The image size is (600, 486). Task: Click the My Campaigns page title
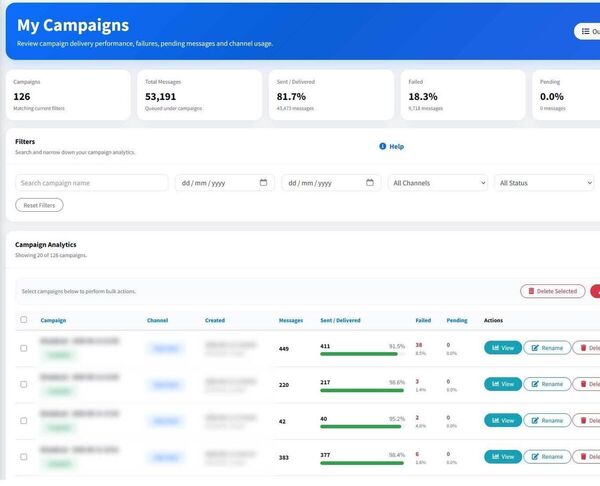(x=73, y=25)
